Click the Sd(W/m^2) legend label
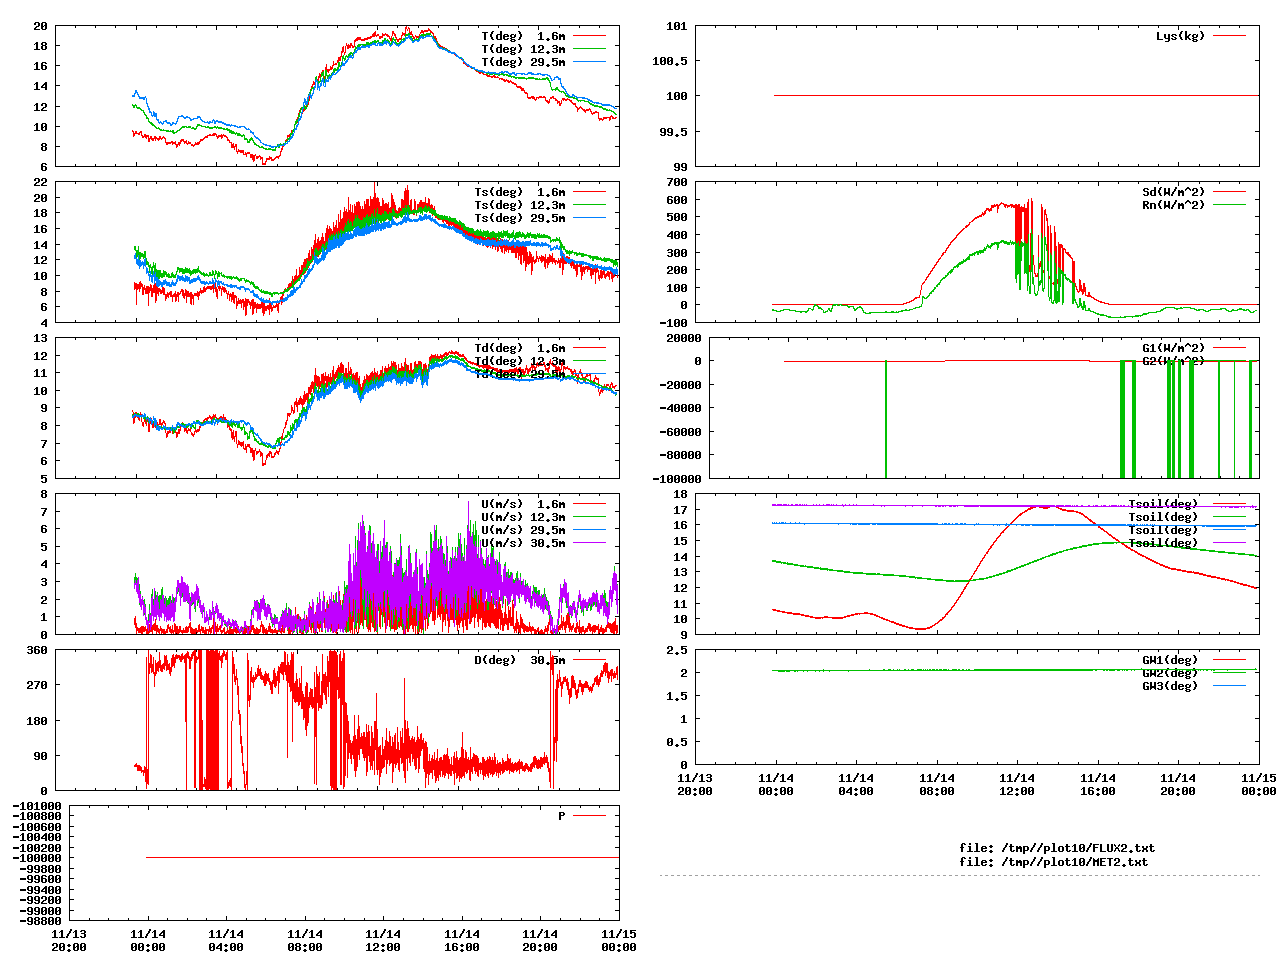This screenshot has width=1280, height=960. pyautogui.click(x=1174, y=192)
